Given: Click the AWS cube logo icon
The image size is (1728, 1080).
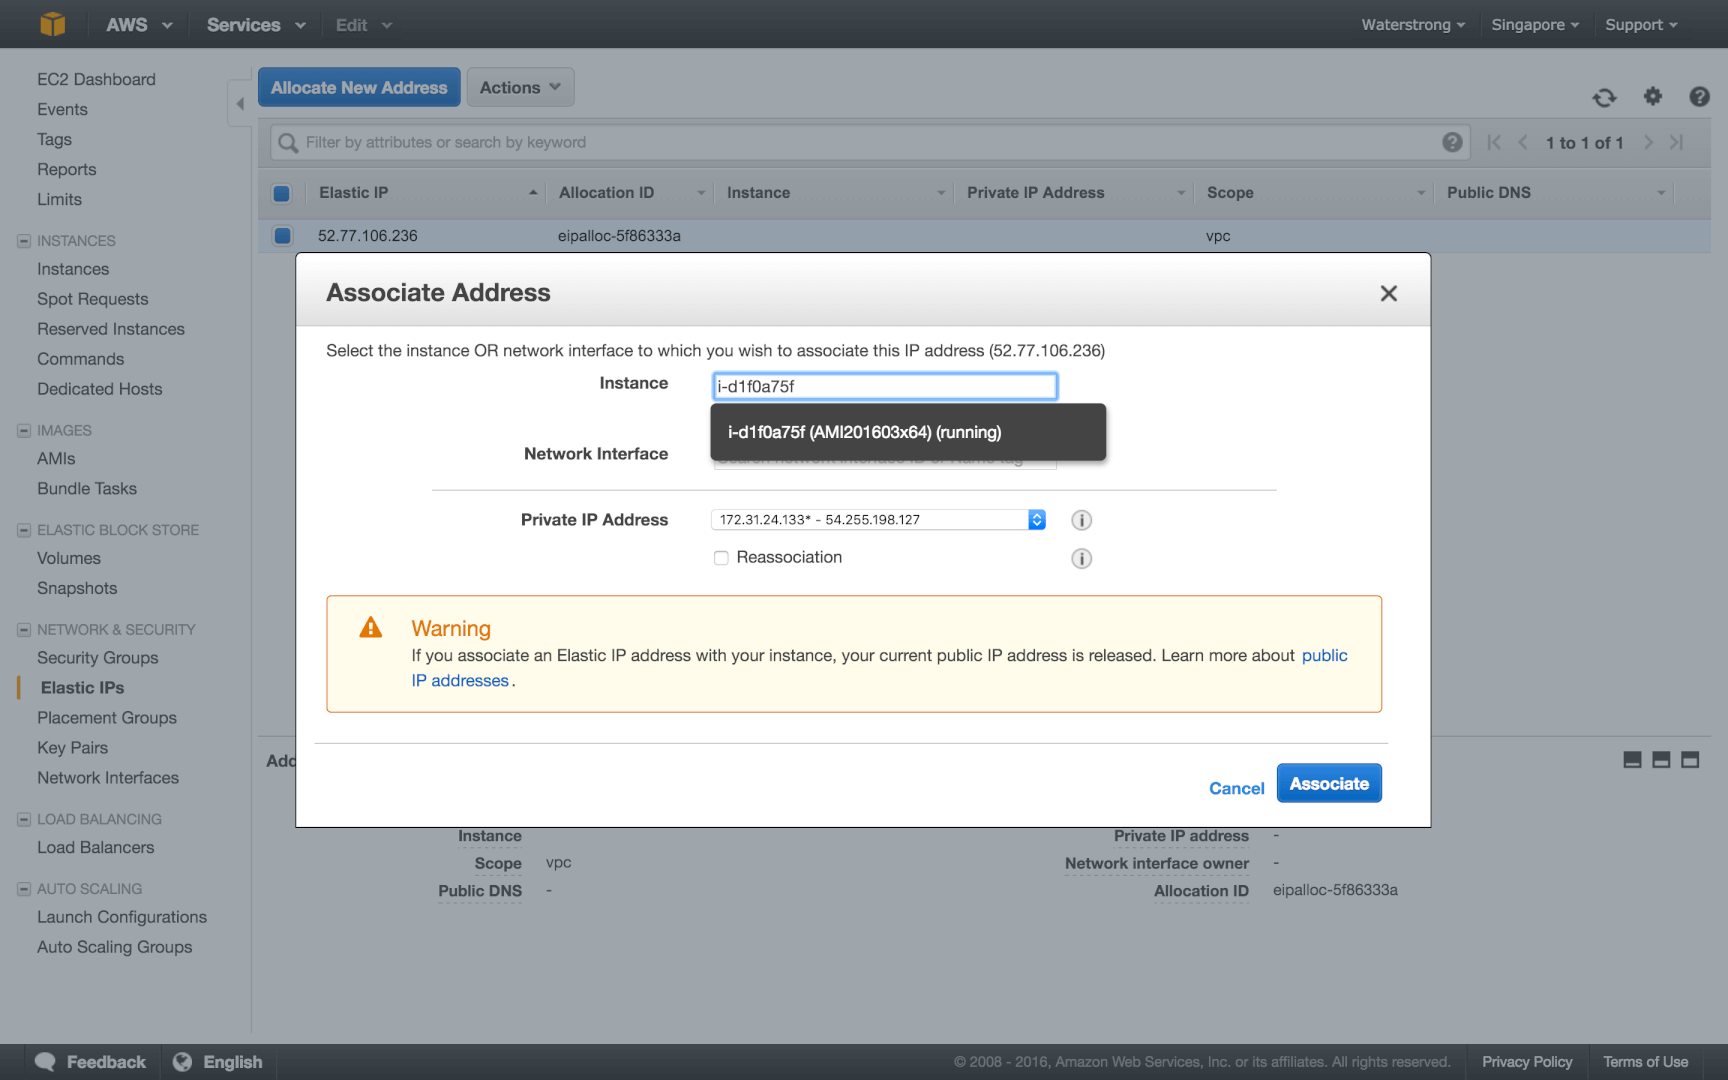Looking at the screenshot, I should [53, 24].
